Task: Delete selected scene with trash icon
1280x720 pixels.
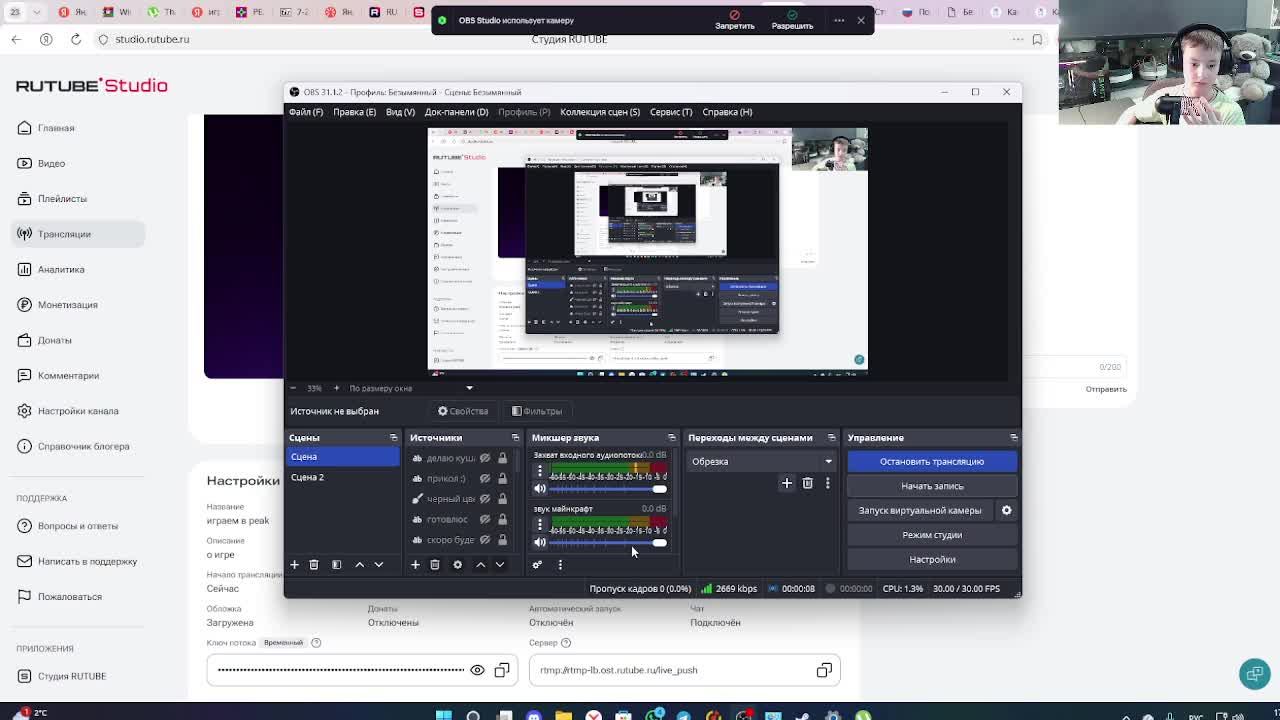Action: (313, 565)
